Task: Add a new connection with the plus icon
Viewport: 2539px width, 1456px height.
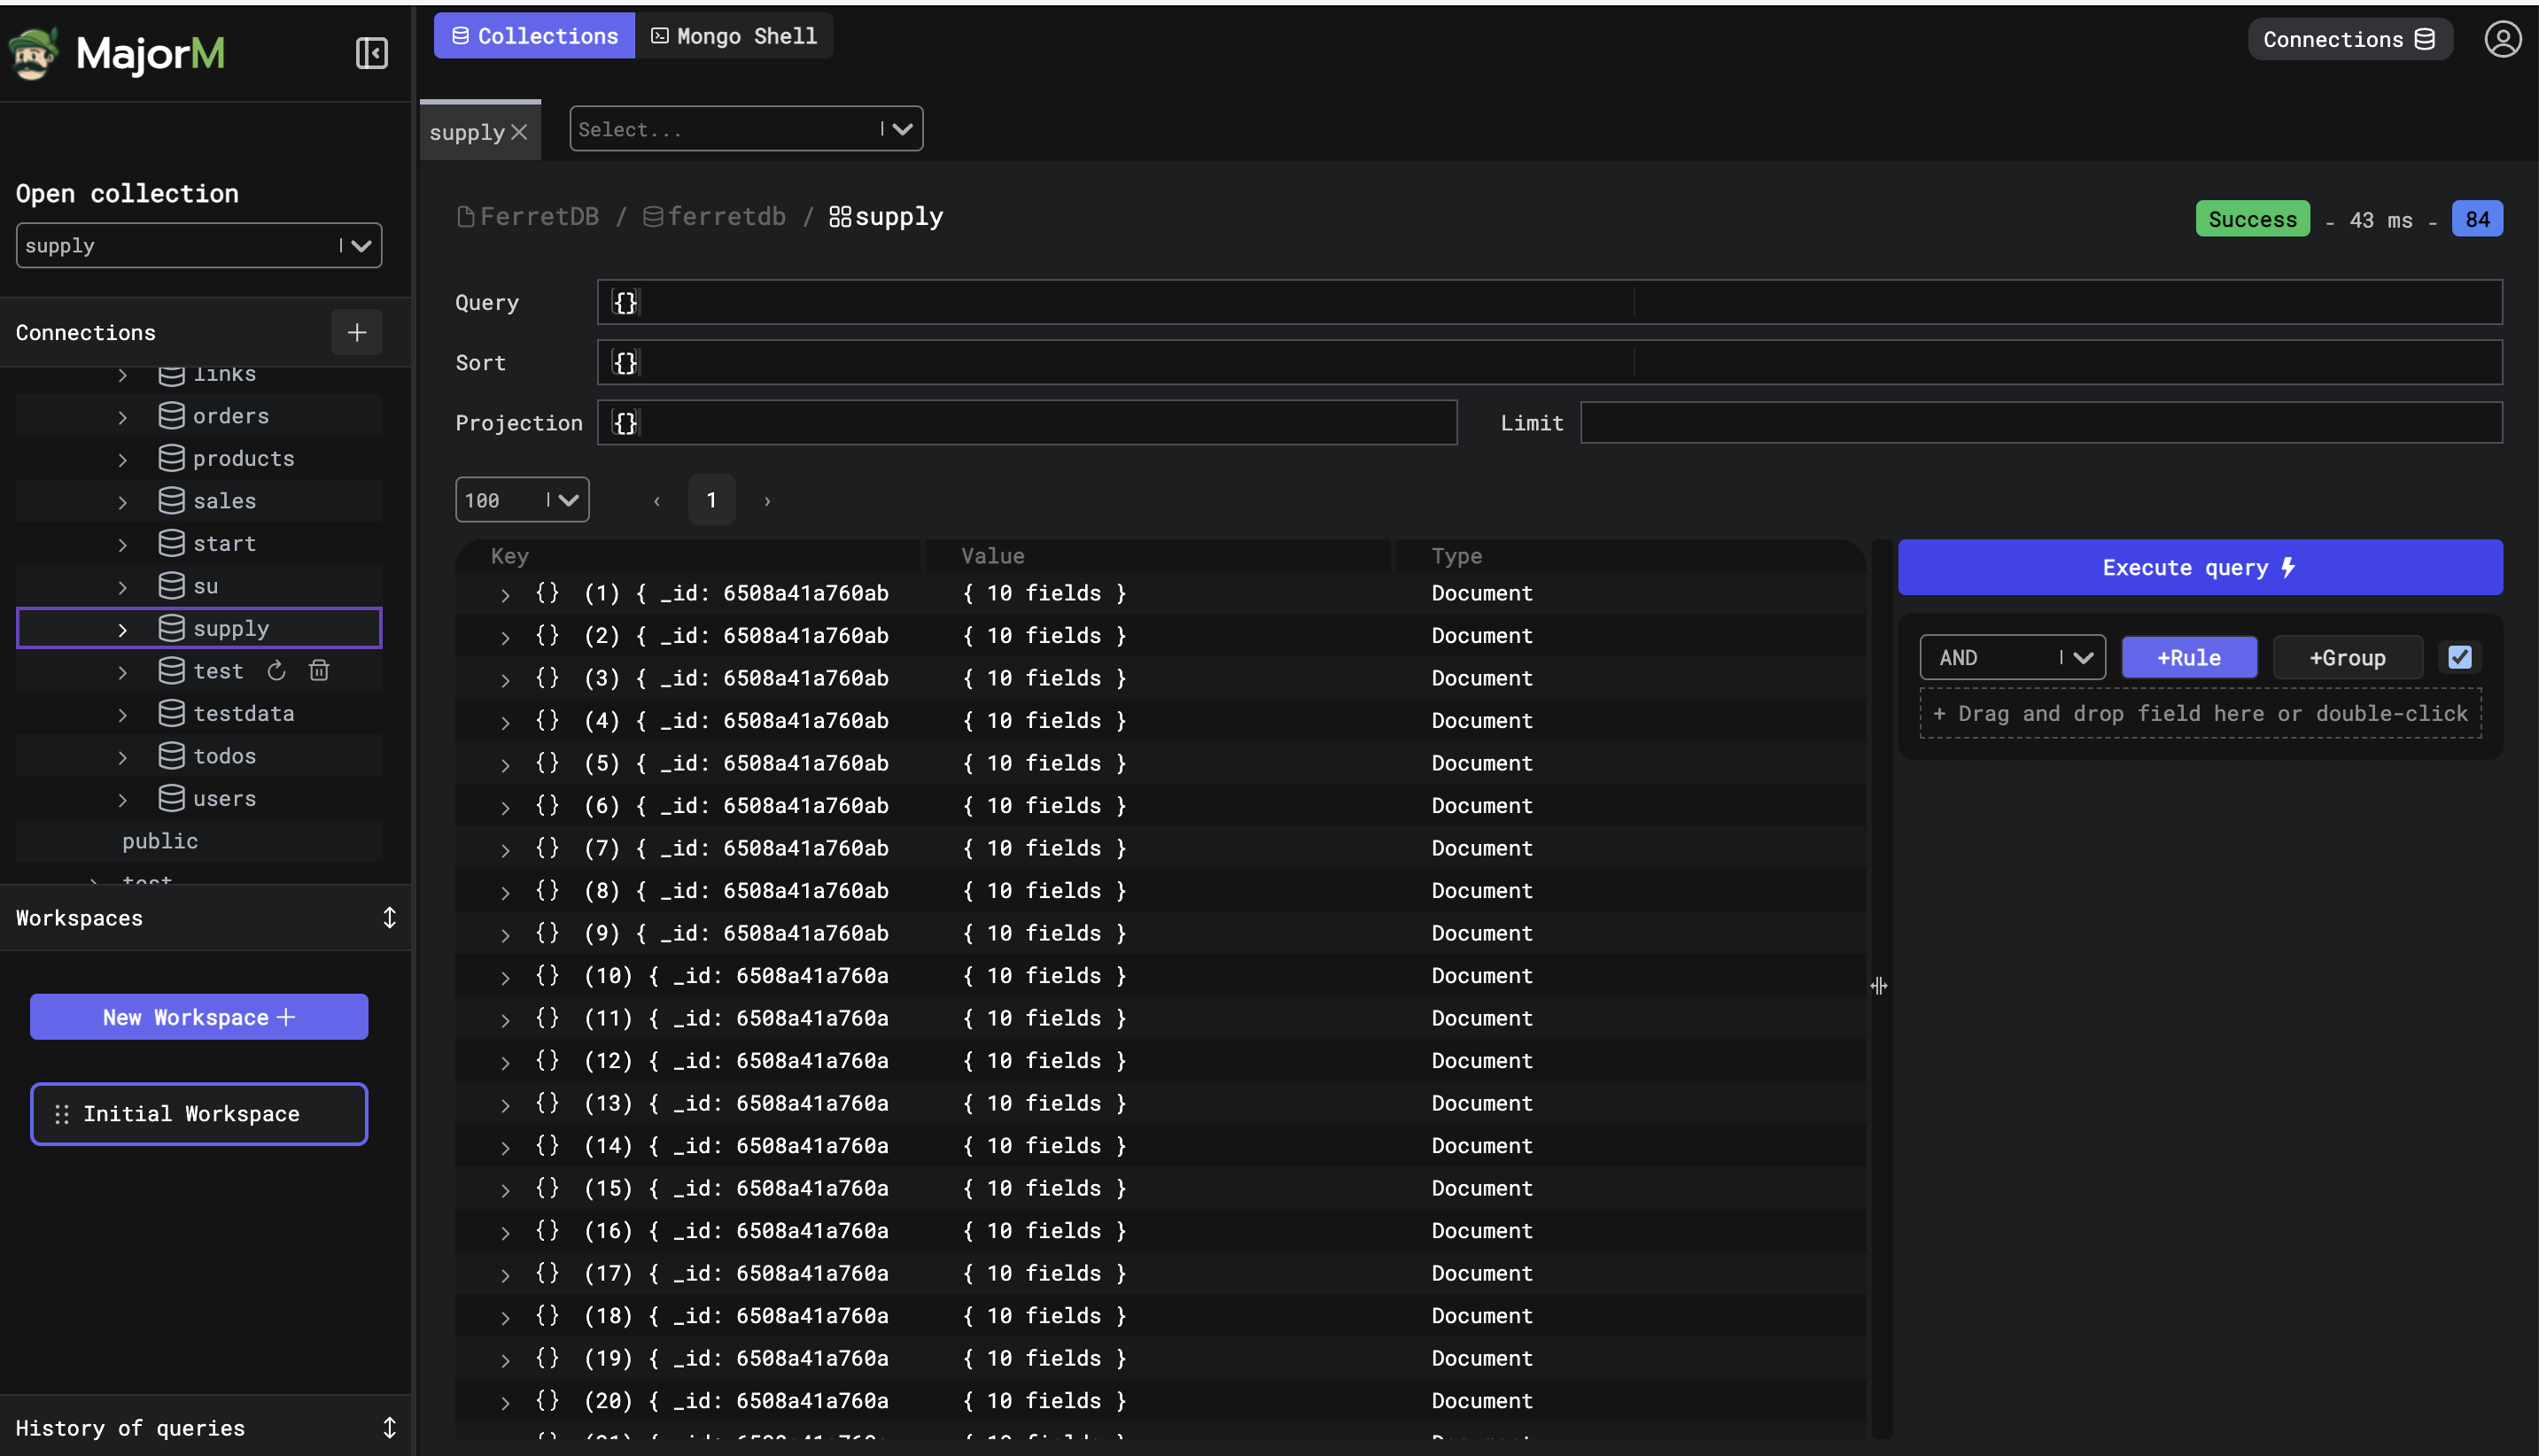Action: click(357, 332)
